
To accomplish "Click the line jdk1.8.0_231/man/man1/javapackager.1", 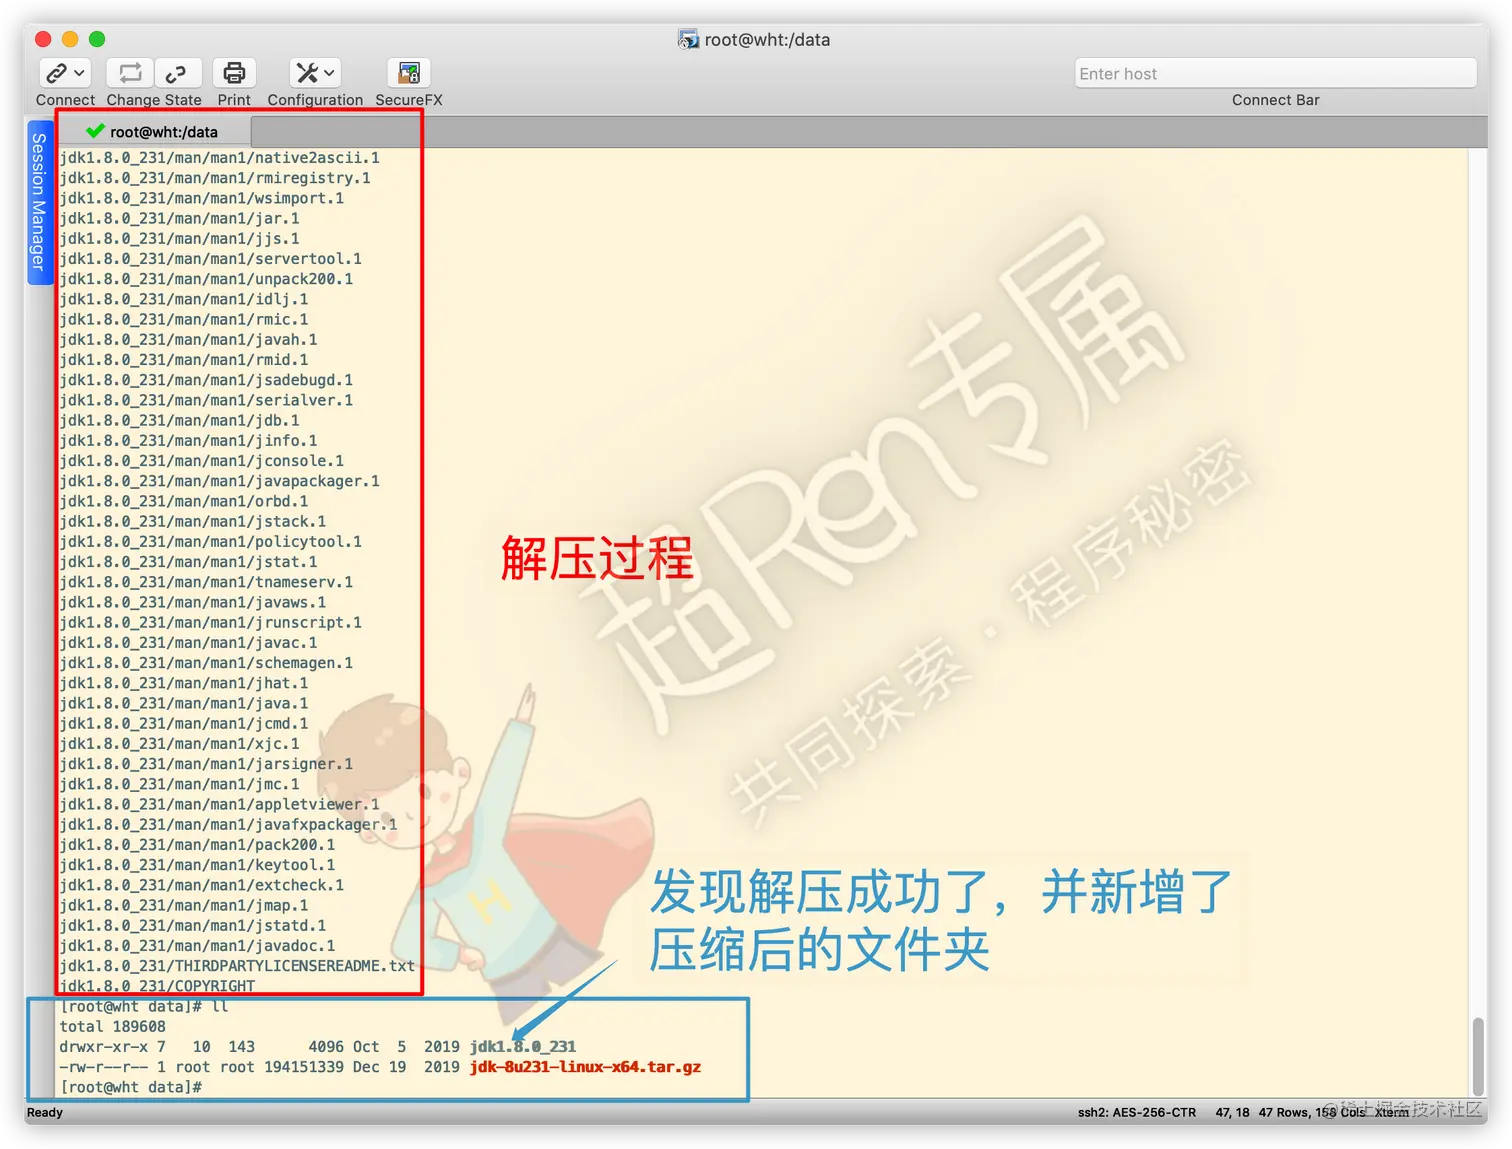I will (220, 481).
